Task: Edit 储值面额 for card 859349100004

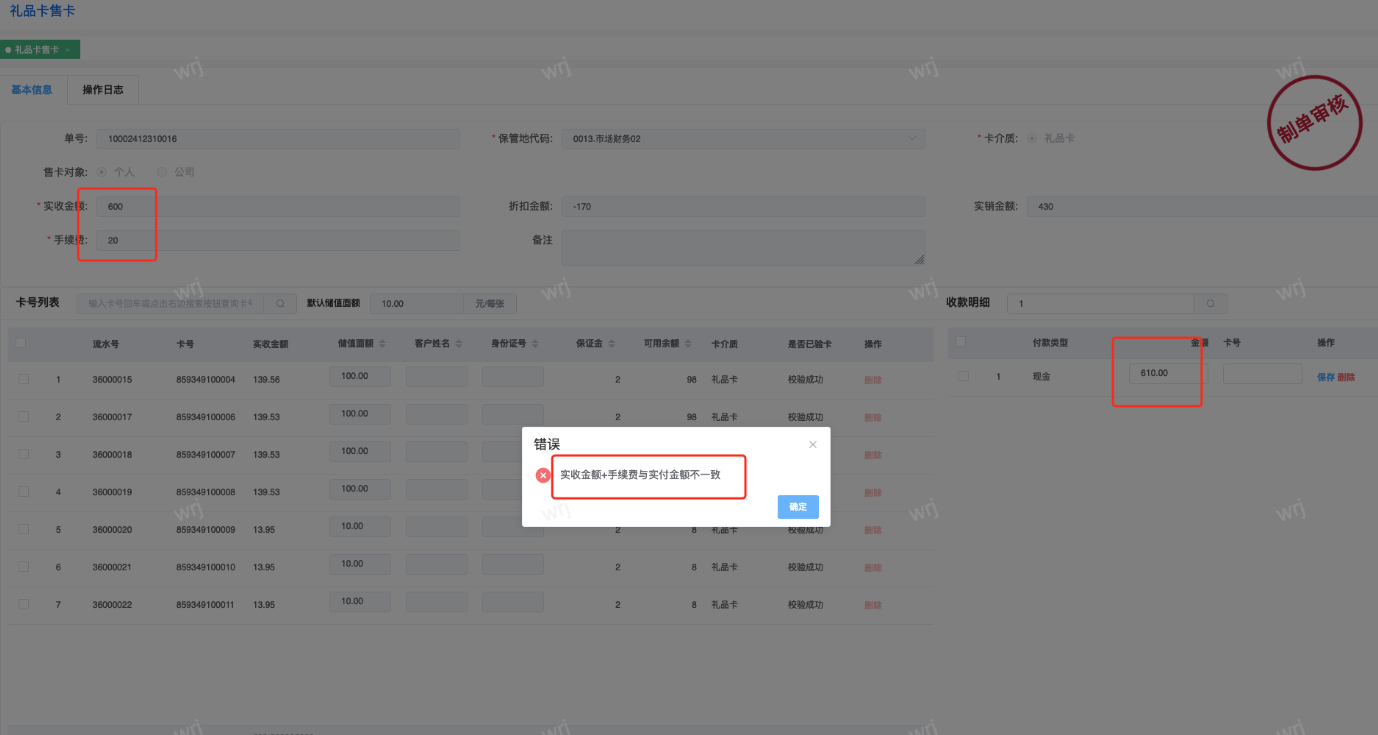Action: click(360, 376)
